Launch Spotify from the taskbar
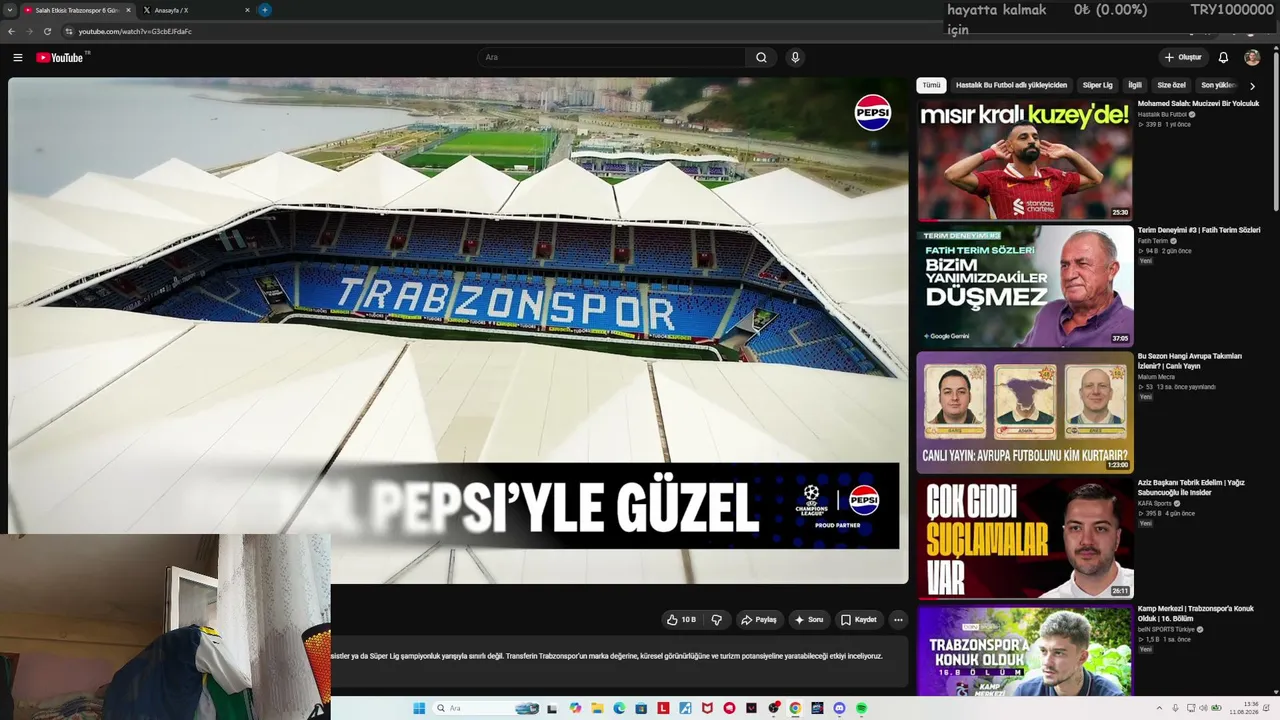This screenshot has height=720, width=1280. coord(861,708)
